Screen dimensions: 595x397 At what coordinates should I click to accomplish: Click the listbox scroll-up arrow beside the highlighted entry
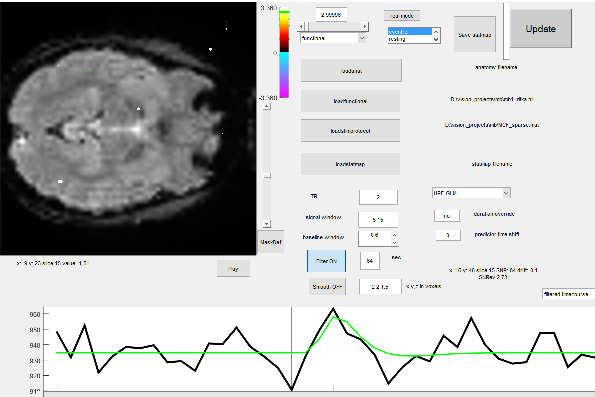[x=436, y=32]
